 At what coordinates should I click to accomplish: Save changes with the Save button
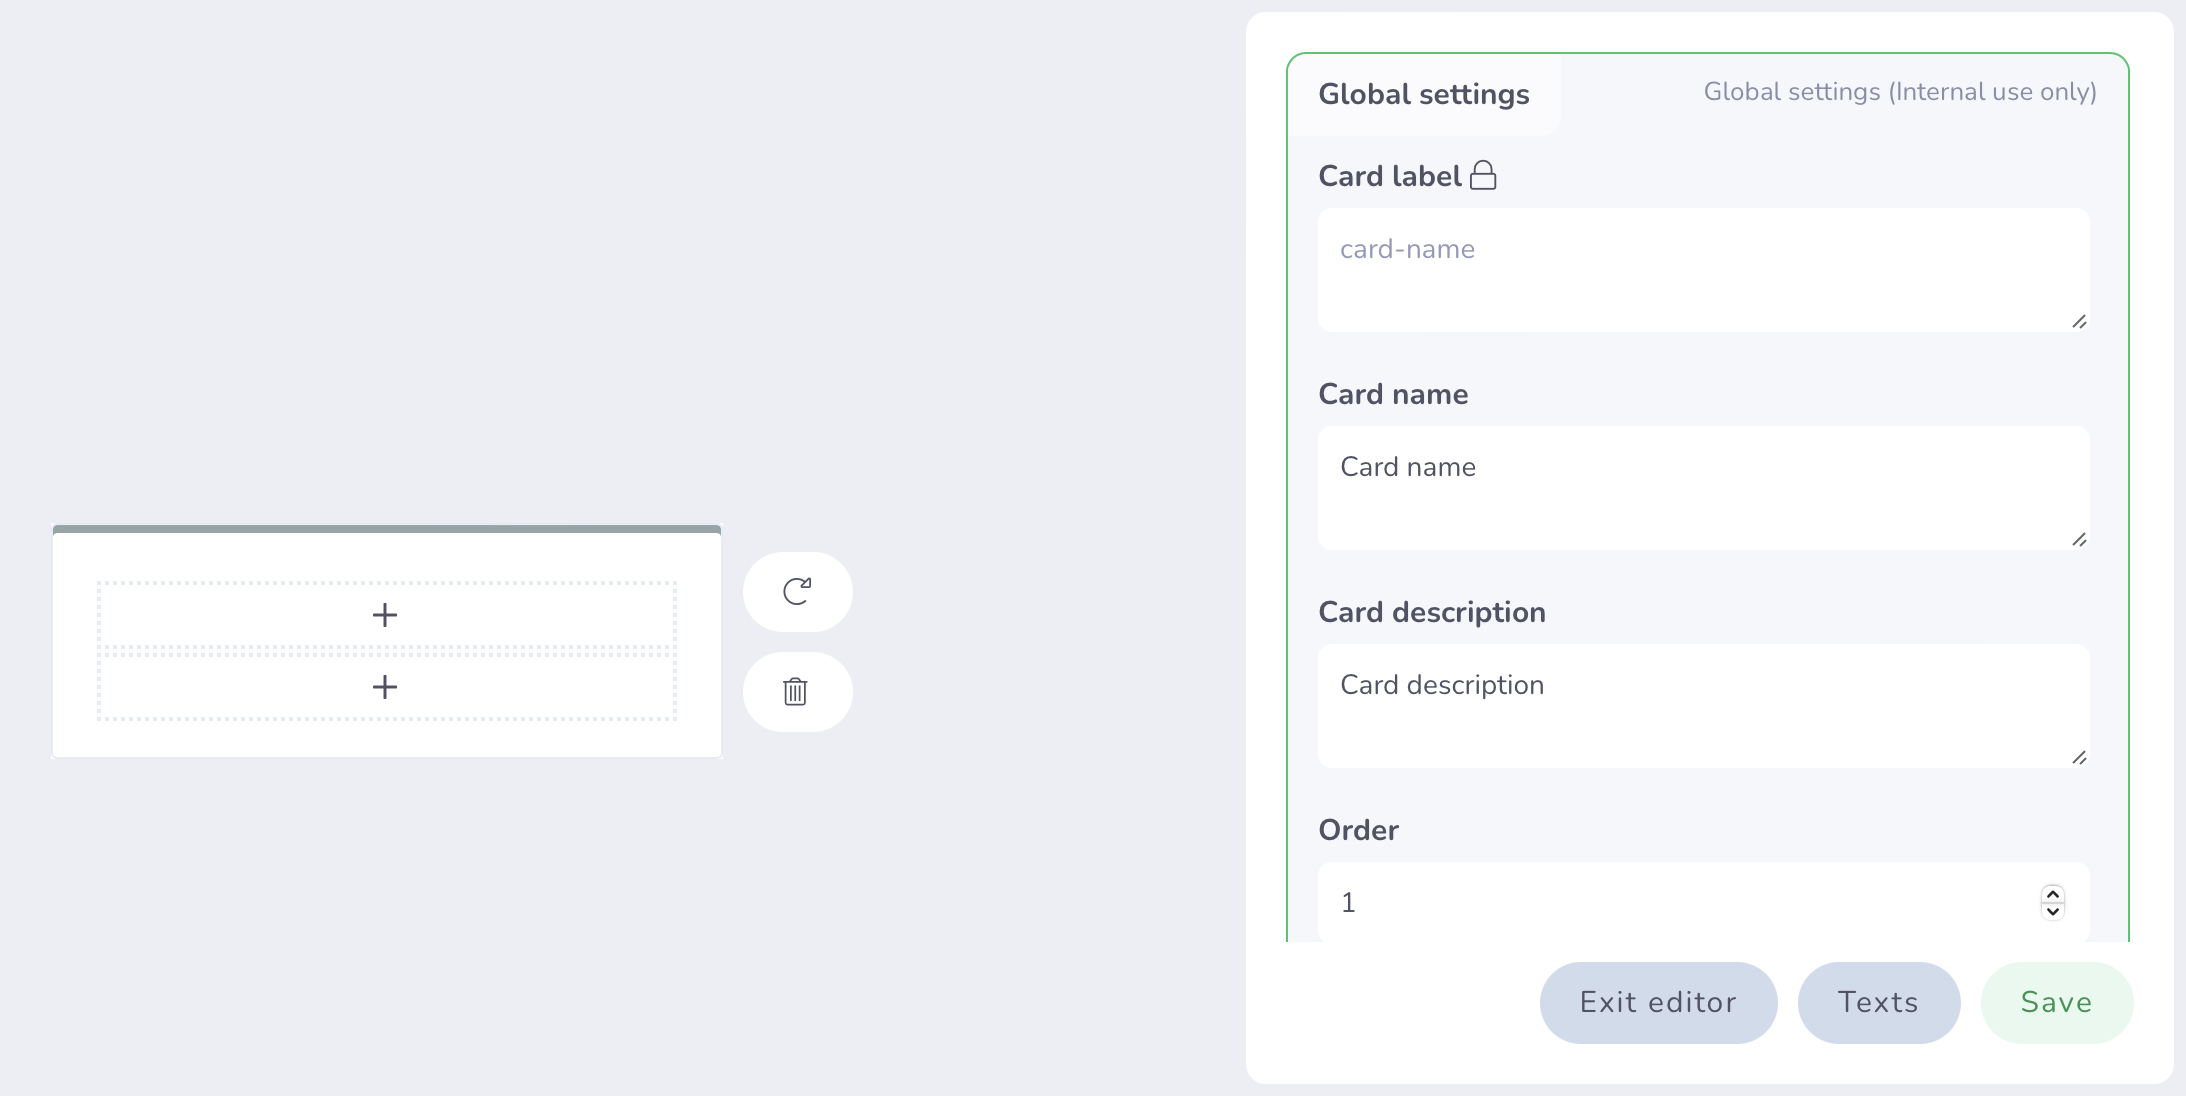pyautogui.click(x=2056, y=1002)
